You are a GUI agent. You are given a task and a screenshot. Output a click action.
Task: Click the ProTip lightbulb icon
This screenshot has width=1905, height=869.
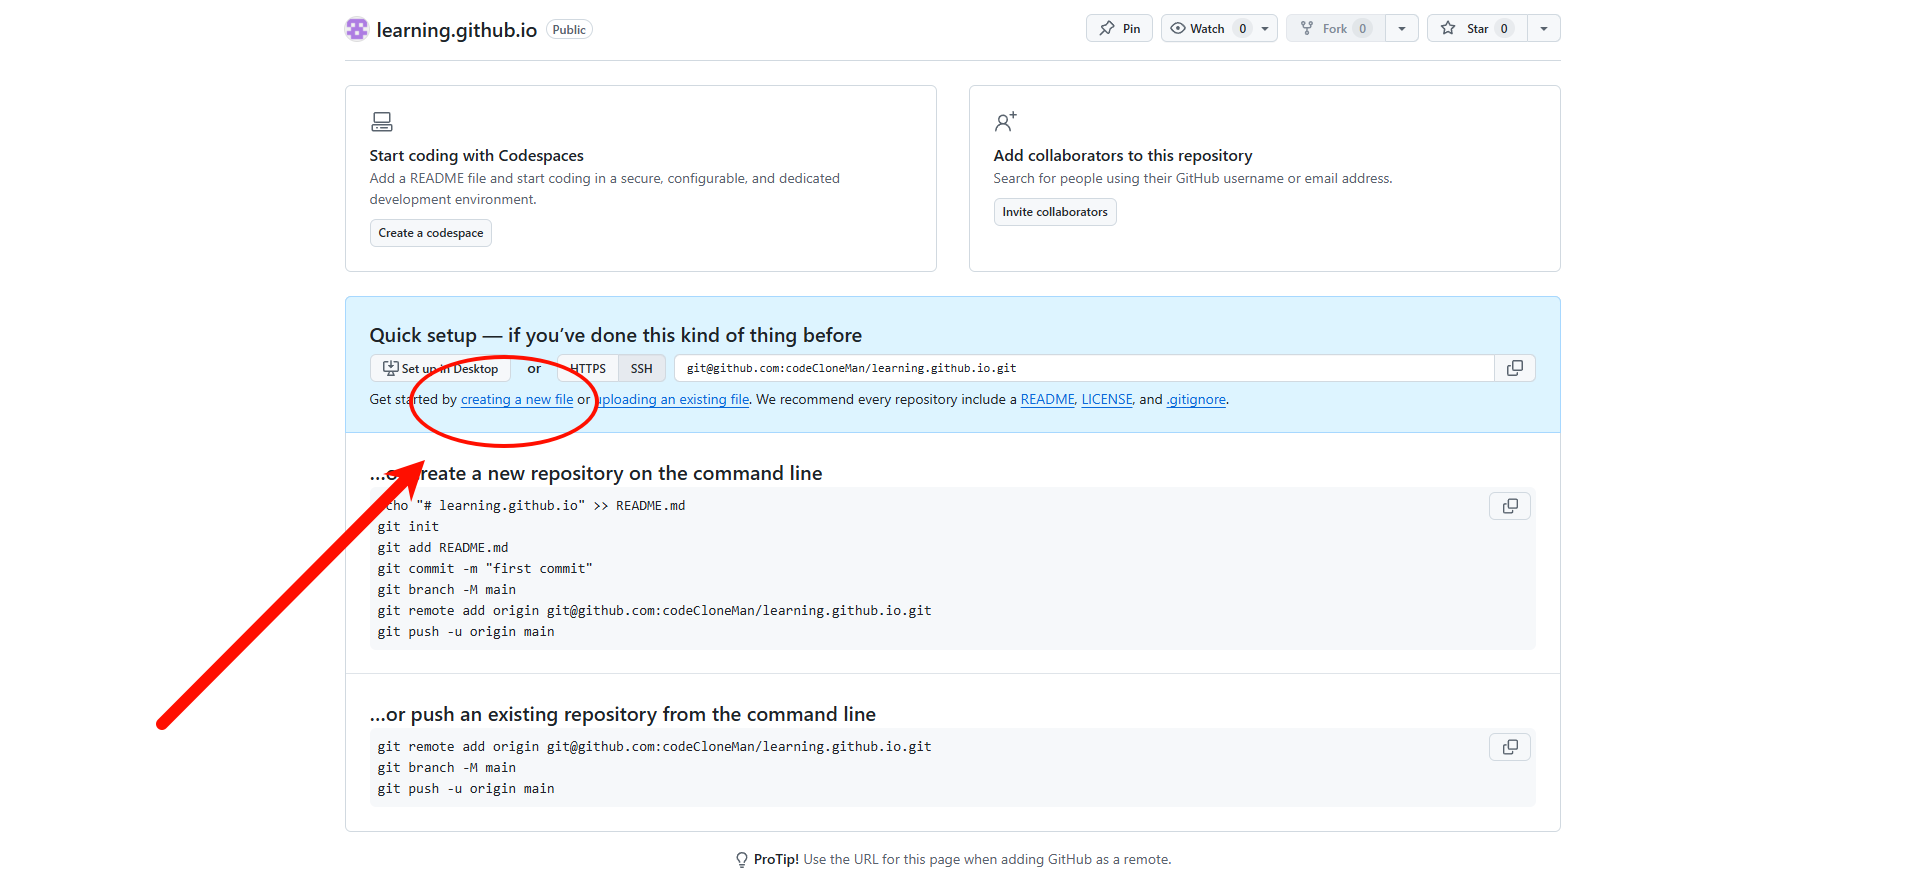coord(742,860)
